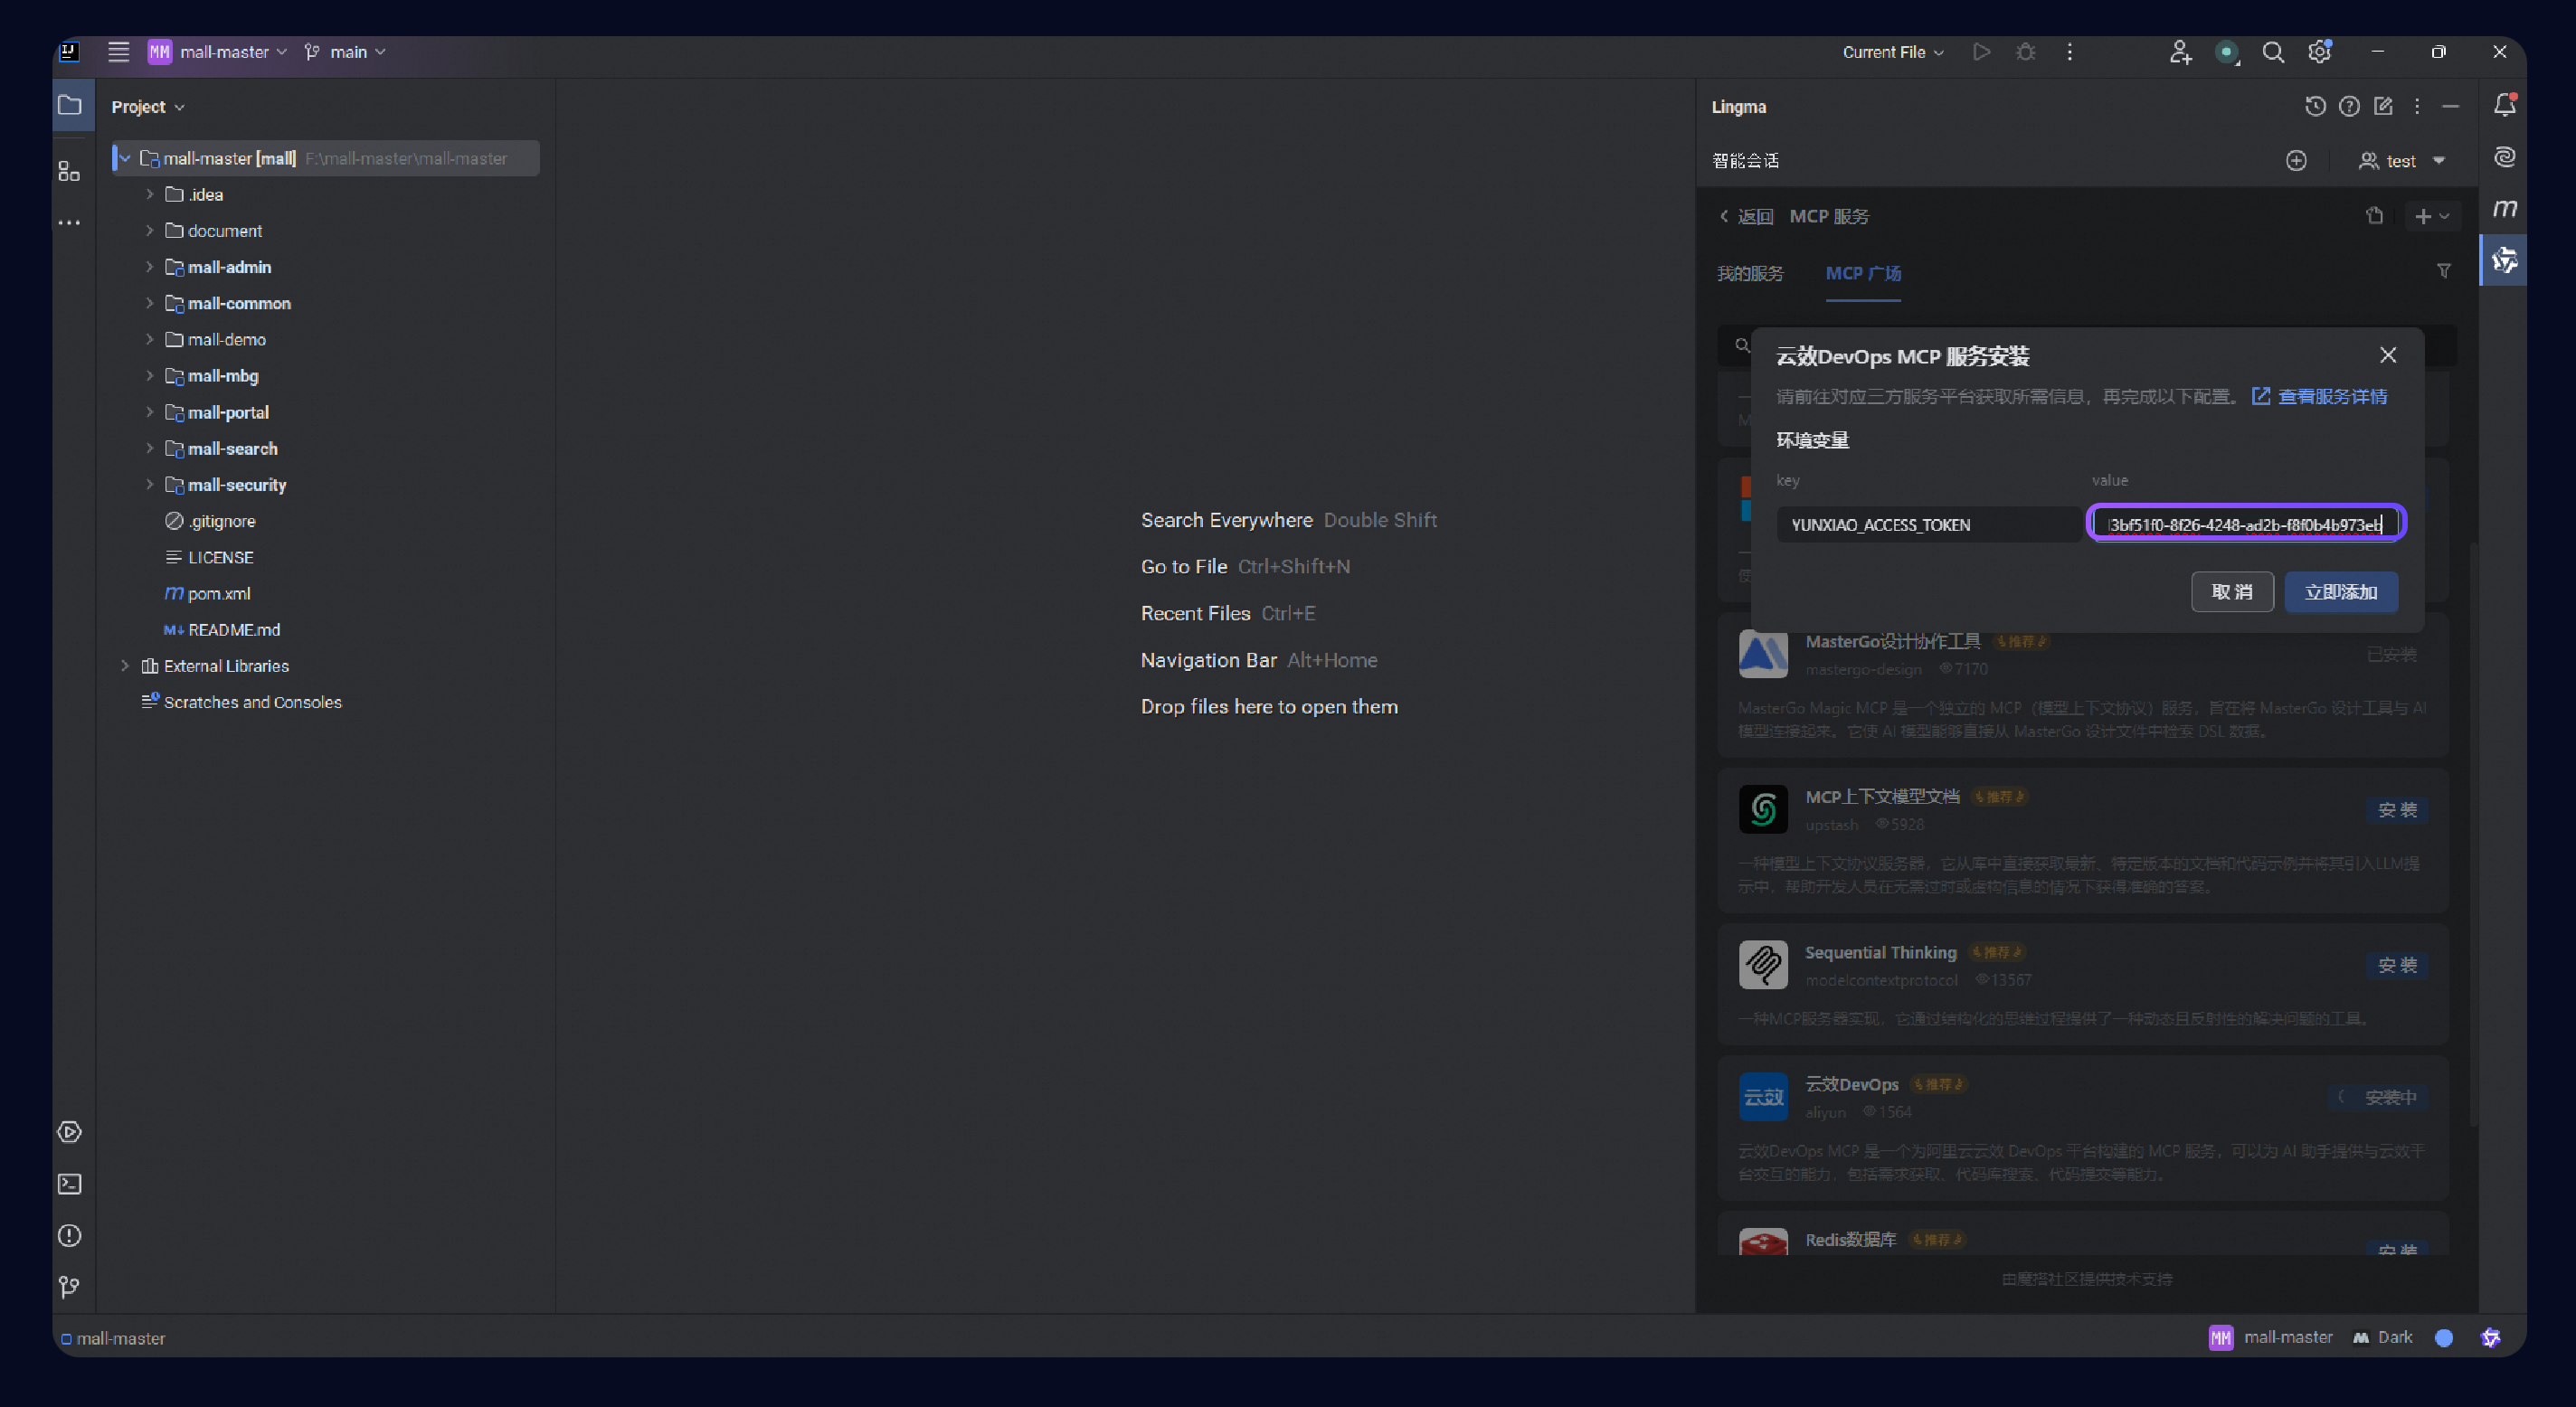Open the Notifications tool window
The image size is (2576, 1407).
tap(2504, 105)
